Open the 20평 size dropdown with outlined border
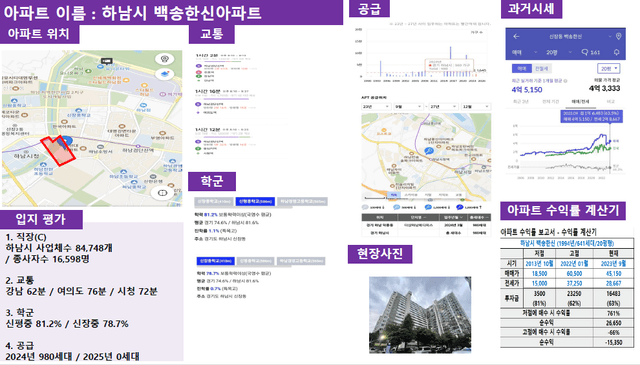640x365 pixels. coord(609,69)
